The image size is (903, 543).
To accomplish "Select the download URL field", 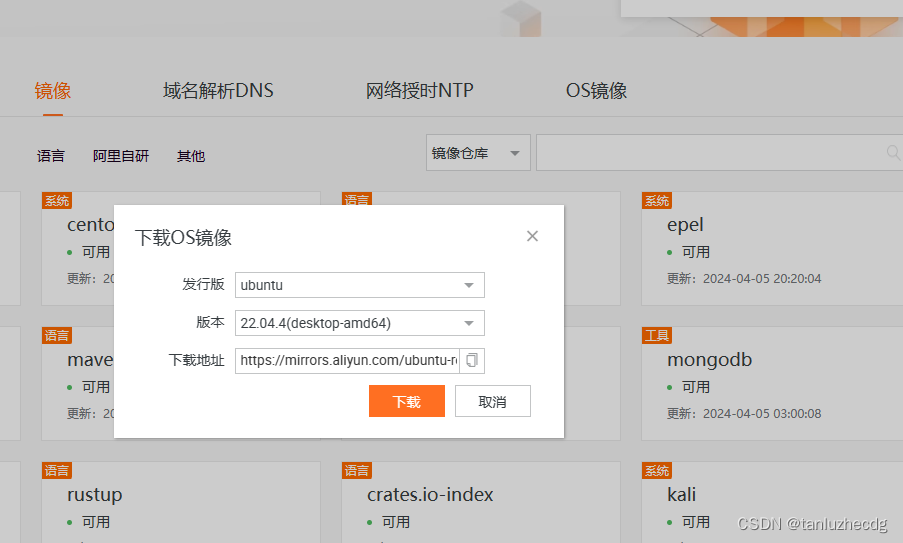I will 347,360.
